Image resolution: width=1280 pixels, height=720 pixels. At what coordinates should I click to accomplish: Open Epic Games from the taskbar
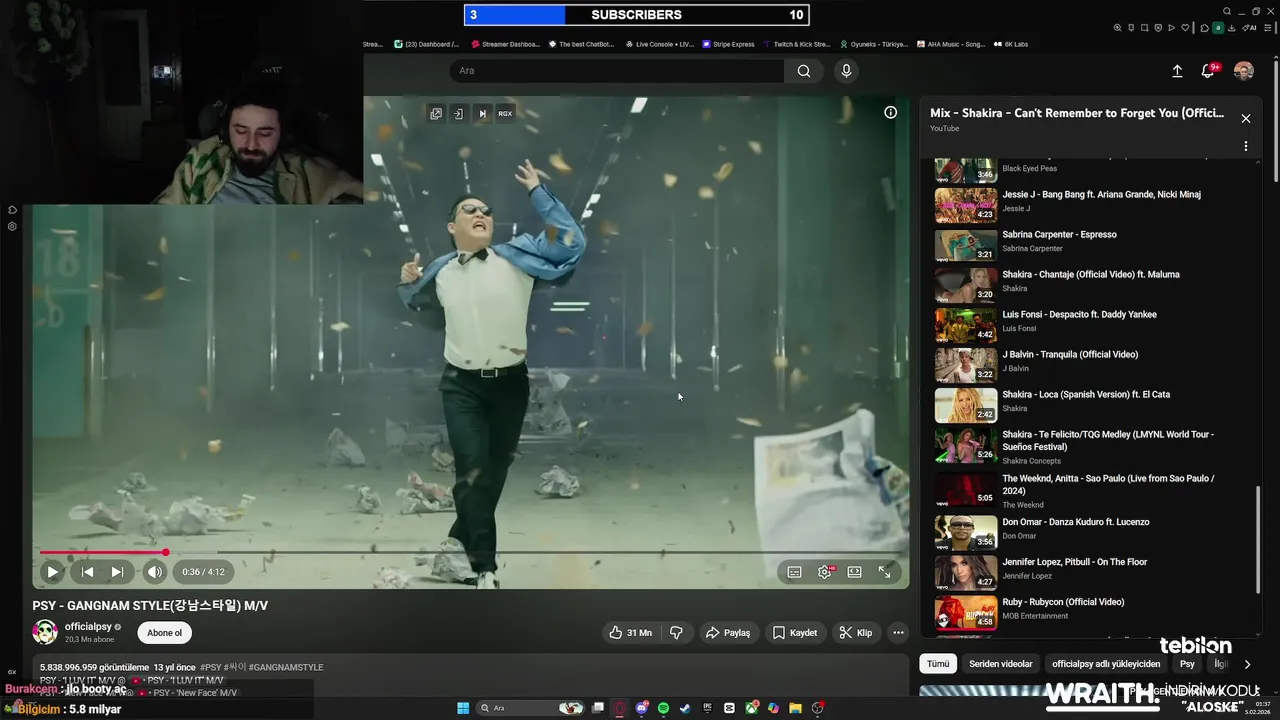707,708
